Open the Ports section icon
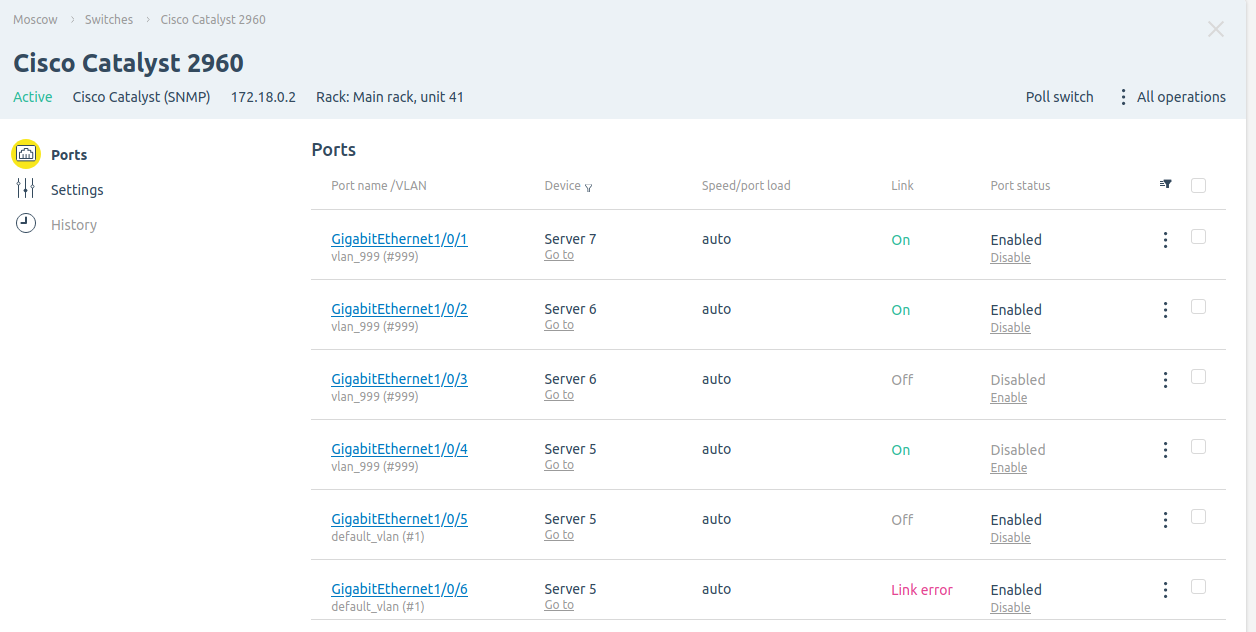This screenshot has width=1256, height=632. click(x=26, y=154)
